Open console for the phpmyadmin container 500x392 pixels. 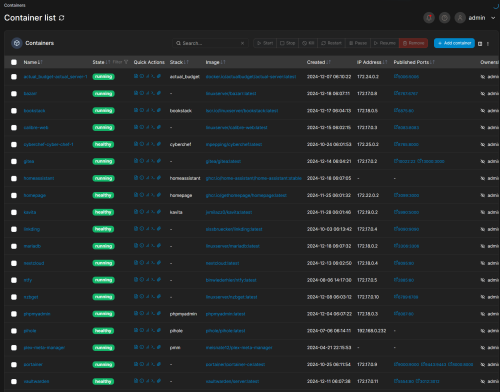153,313
